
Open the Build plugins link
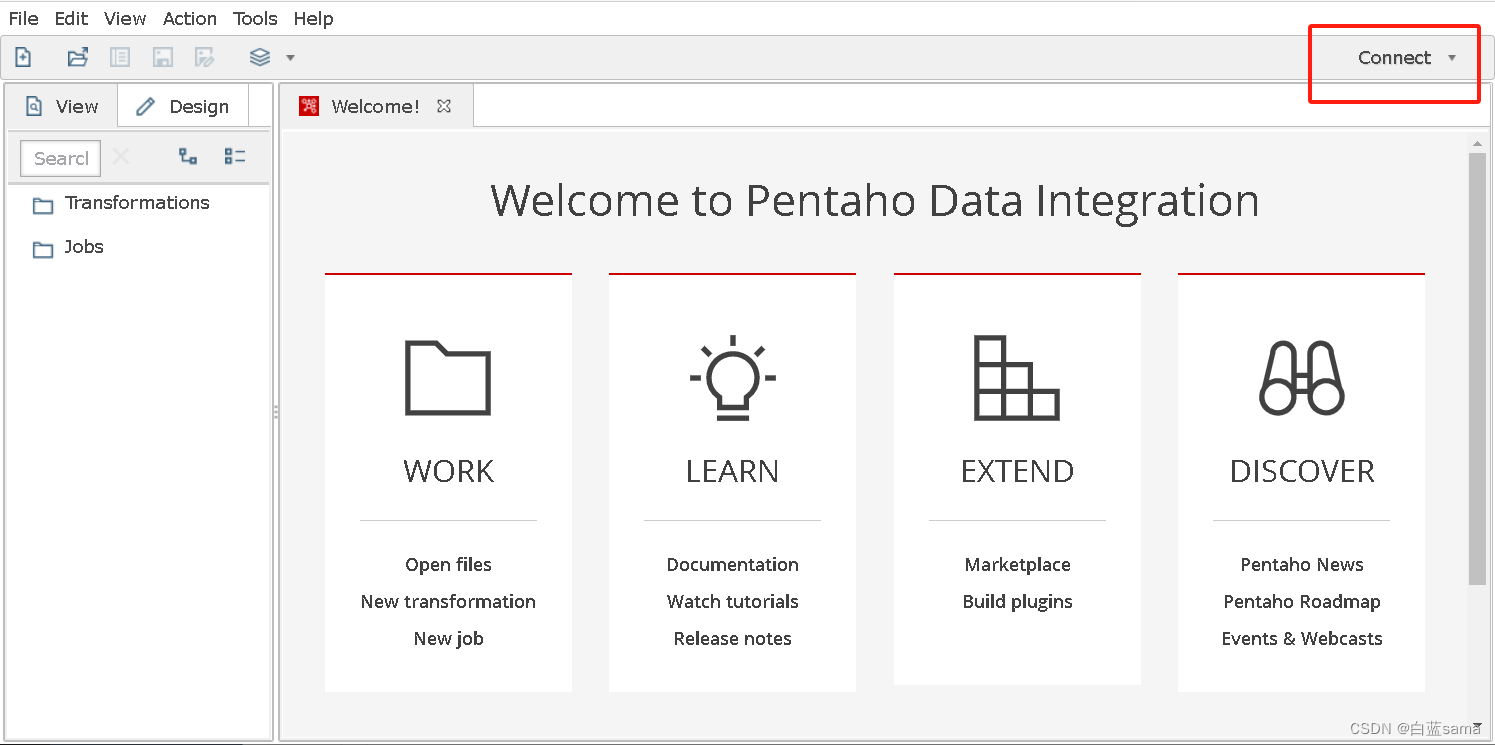1017,602
